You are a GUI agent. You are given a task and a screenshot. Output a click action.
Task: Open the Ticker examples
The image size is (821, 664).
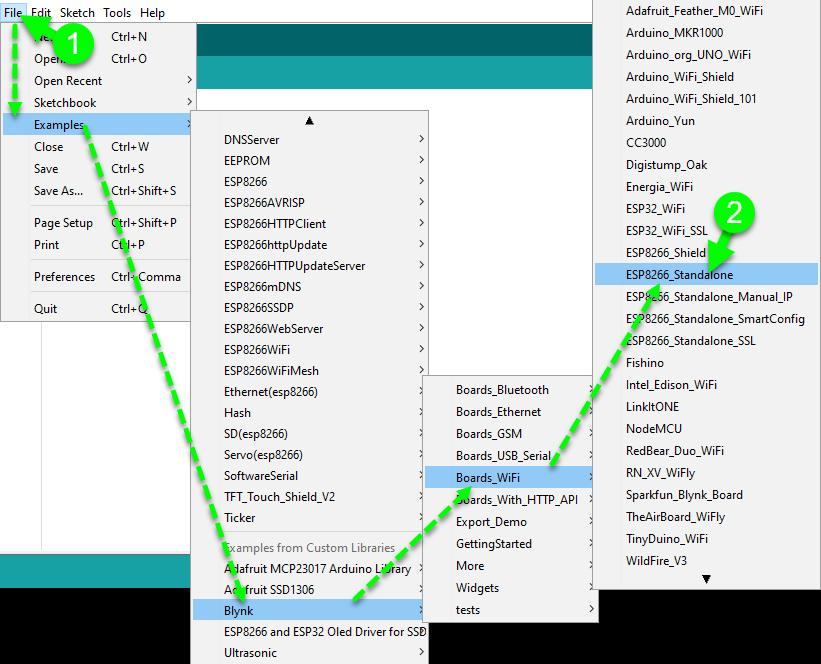pos(309,517)
